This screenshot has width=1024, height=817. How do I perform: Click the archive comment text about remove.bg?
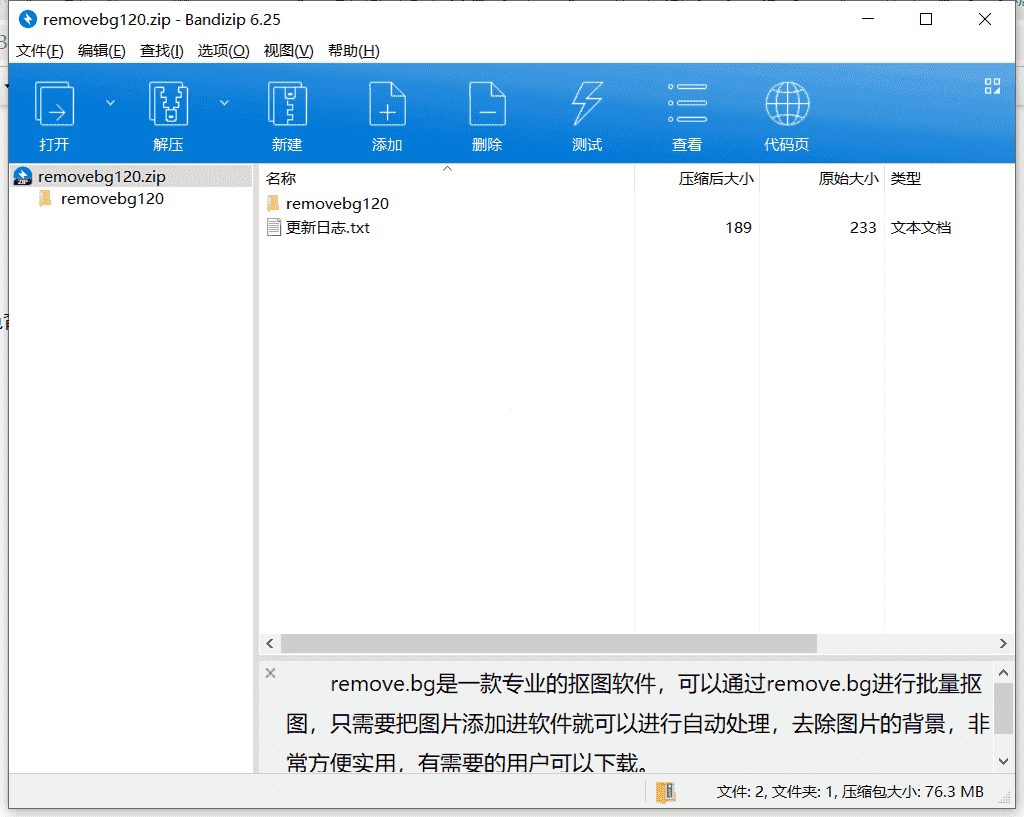(x=638, y=723)
